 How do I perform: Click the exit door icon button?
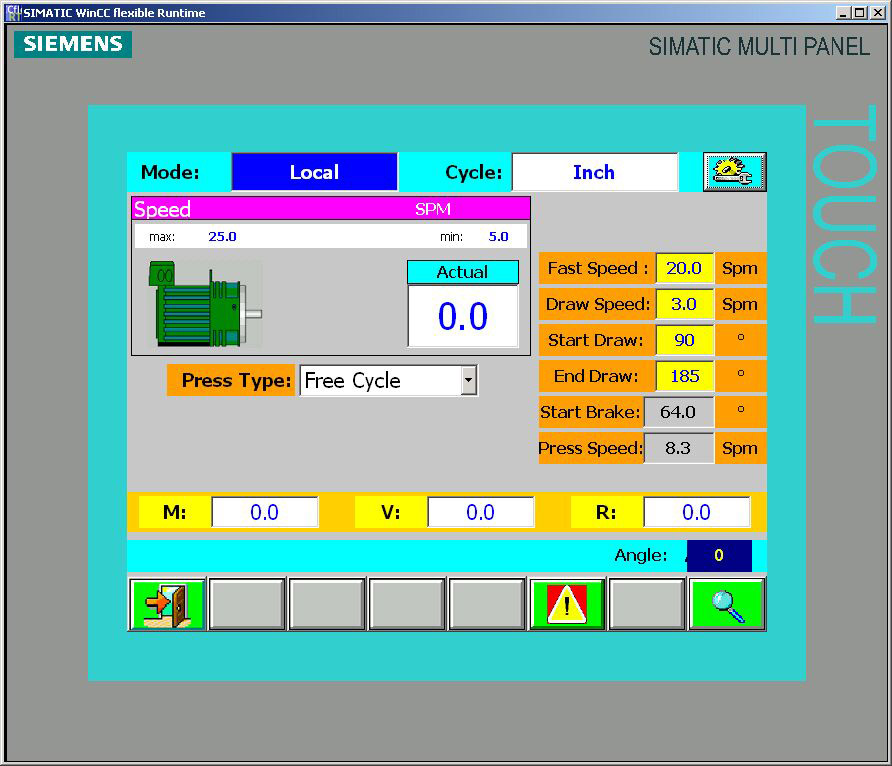click(167, 604)
